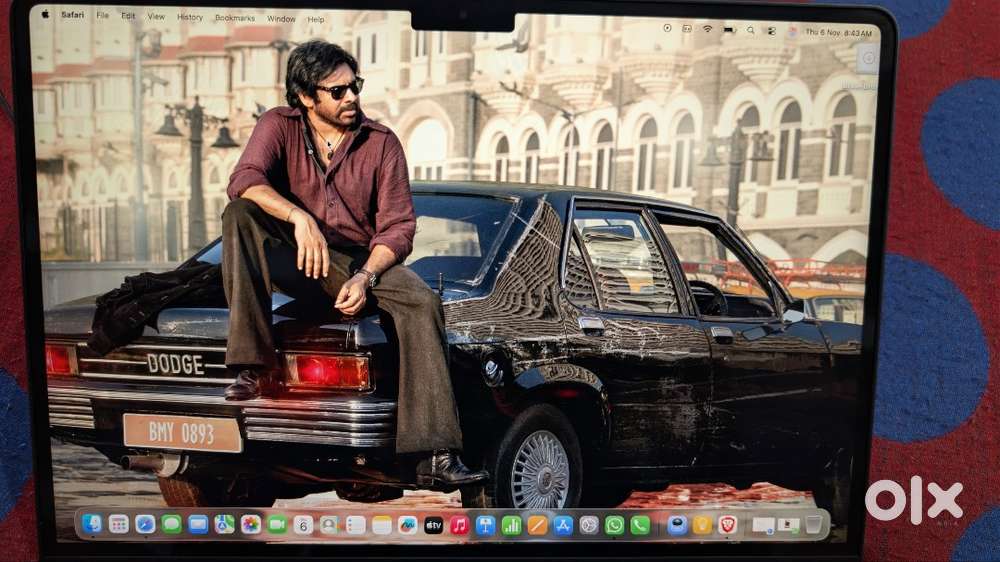Open the Window menu
The height and width of the screenshot is (562, 1000).
click(281, 19)
